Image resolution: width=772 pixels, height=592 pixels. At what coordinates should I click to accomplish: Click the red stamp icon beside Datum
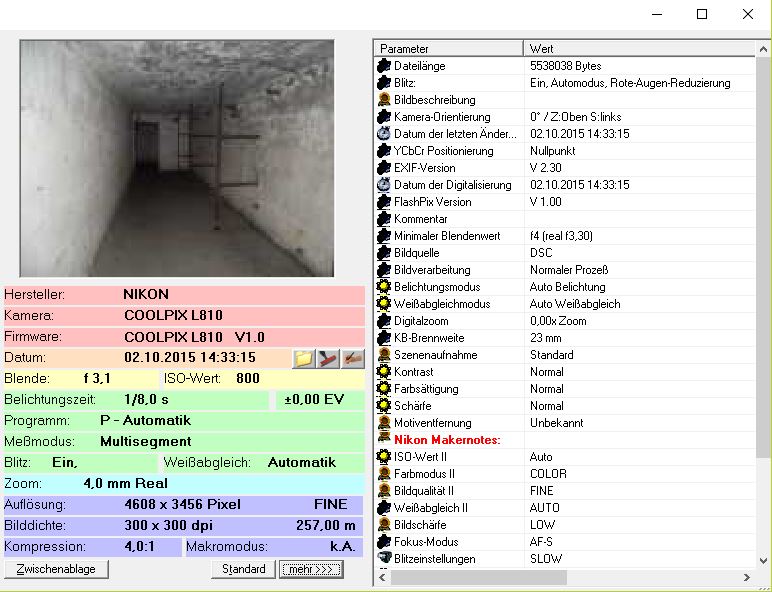[328, 359]
